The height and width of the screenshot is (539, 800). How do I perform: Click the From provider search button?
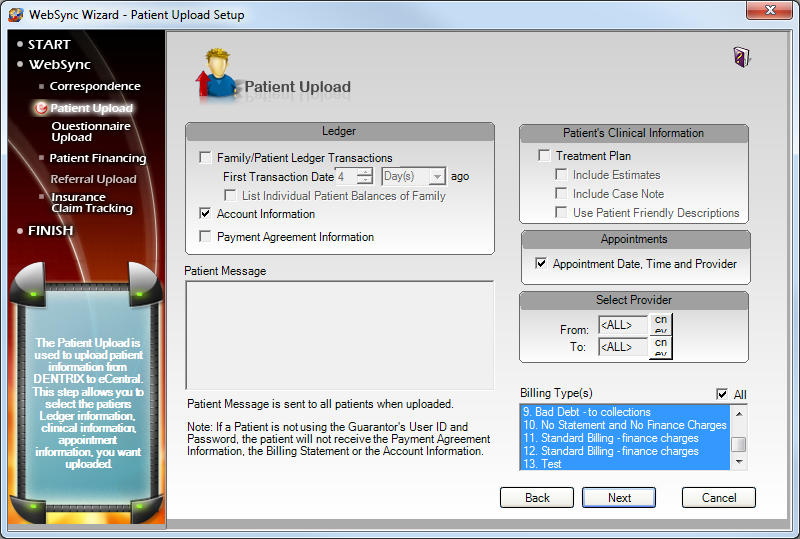tap(661, 325)
